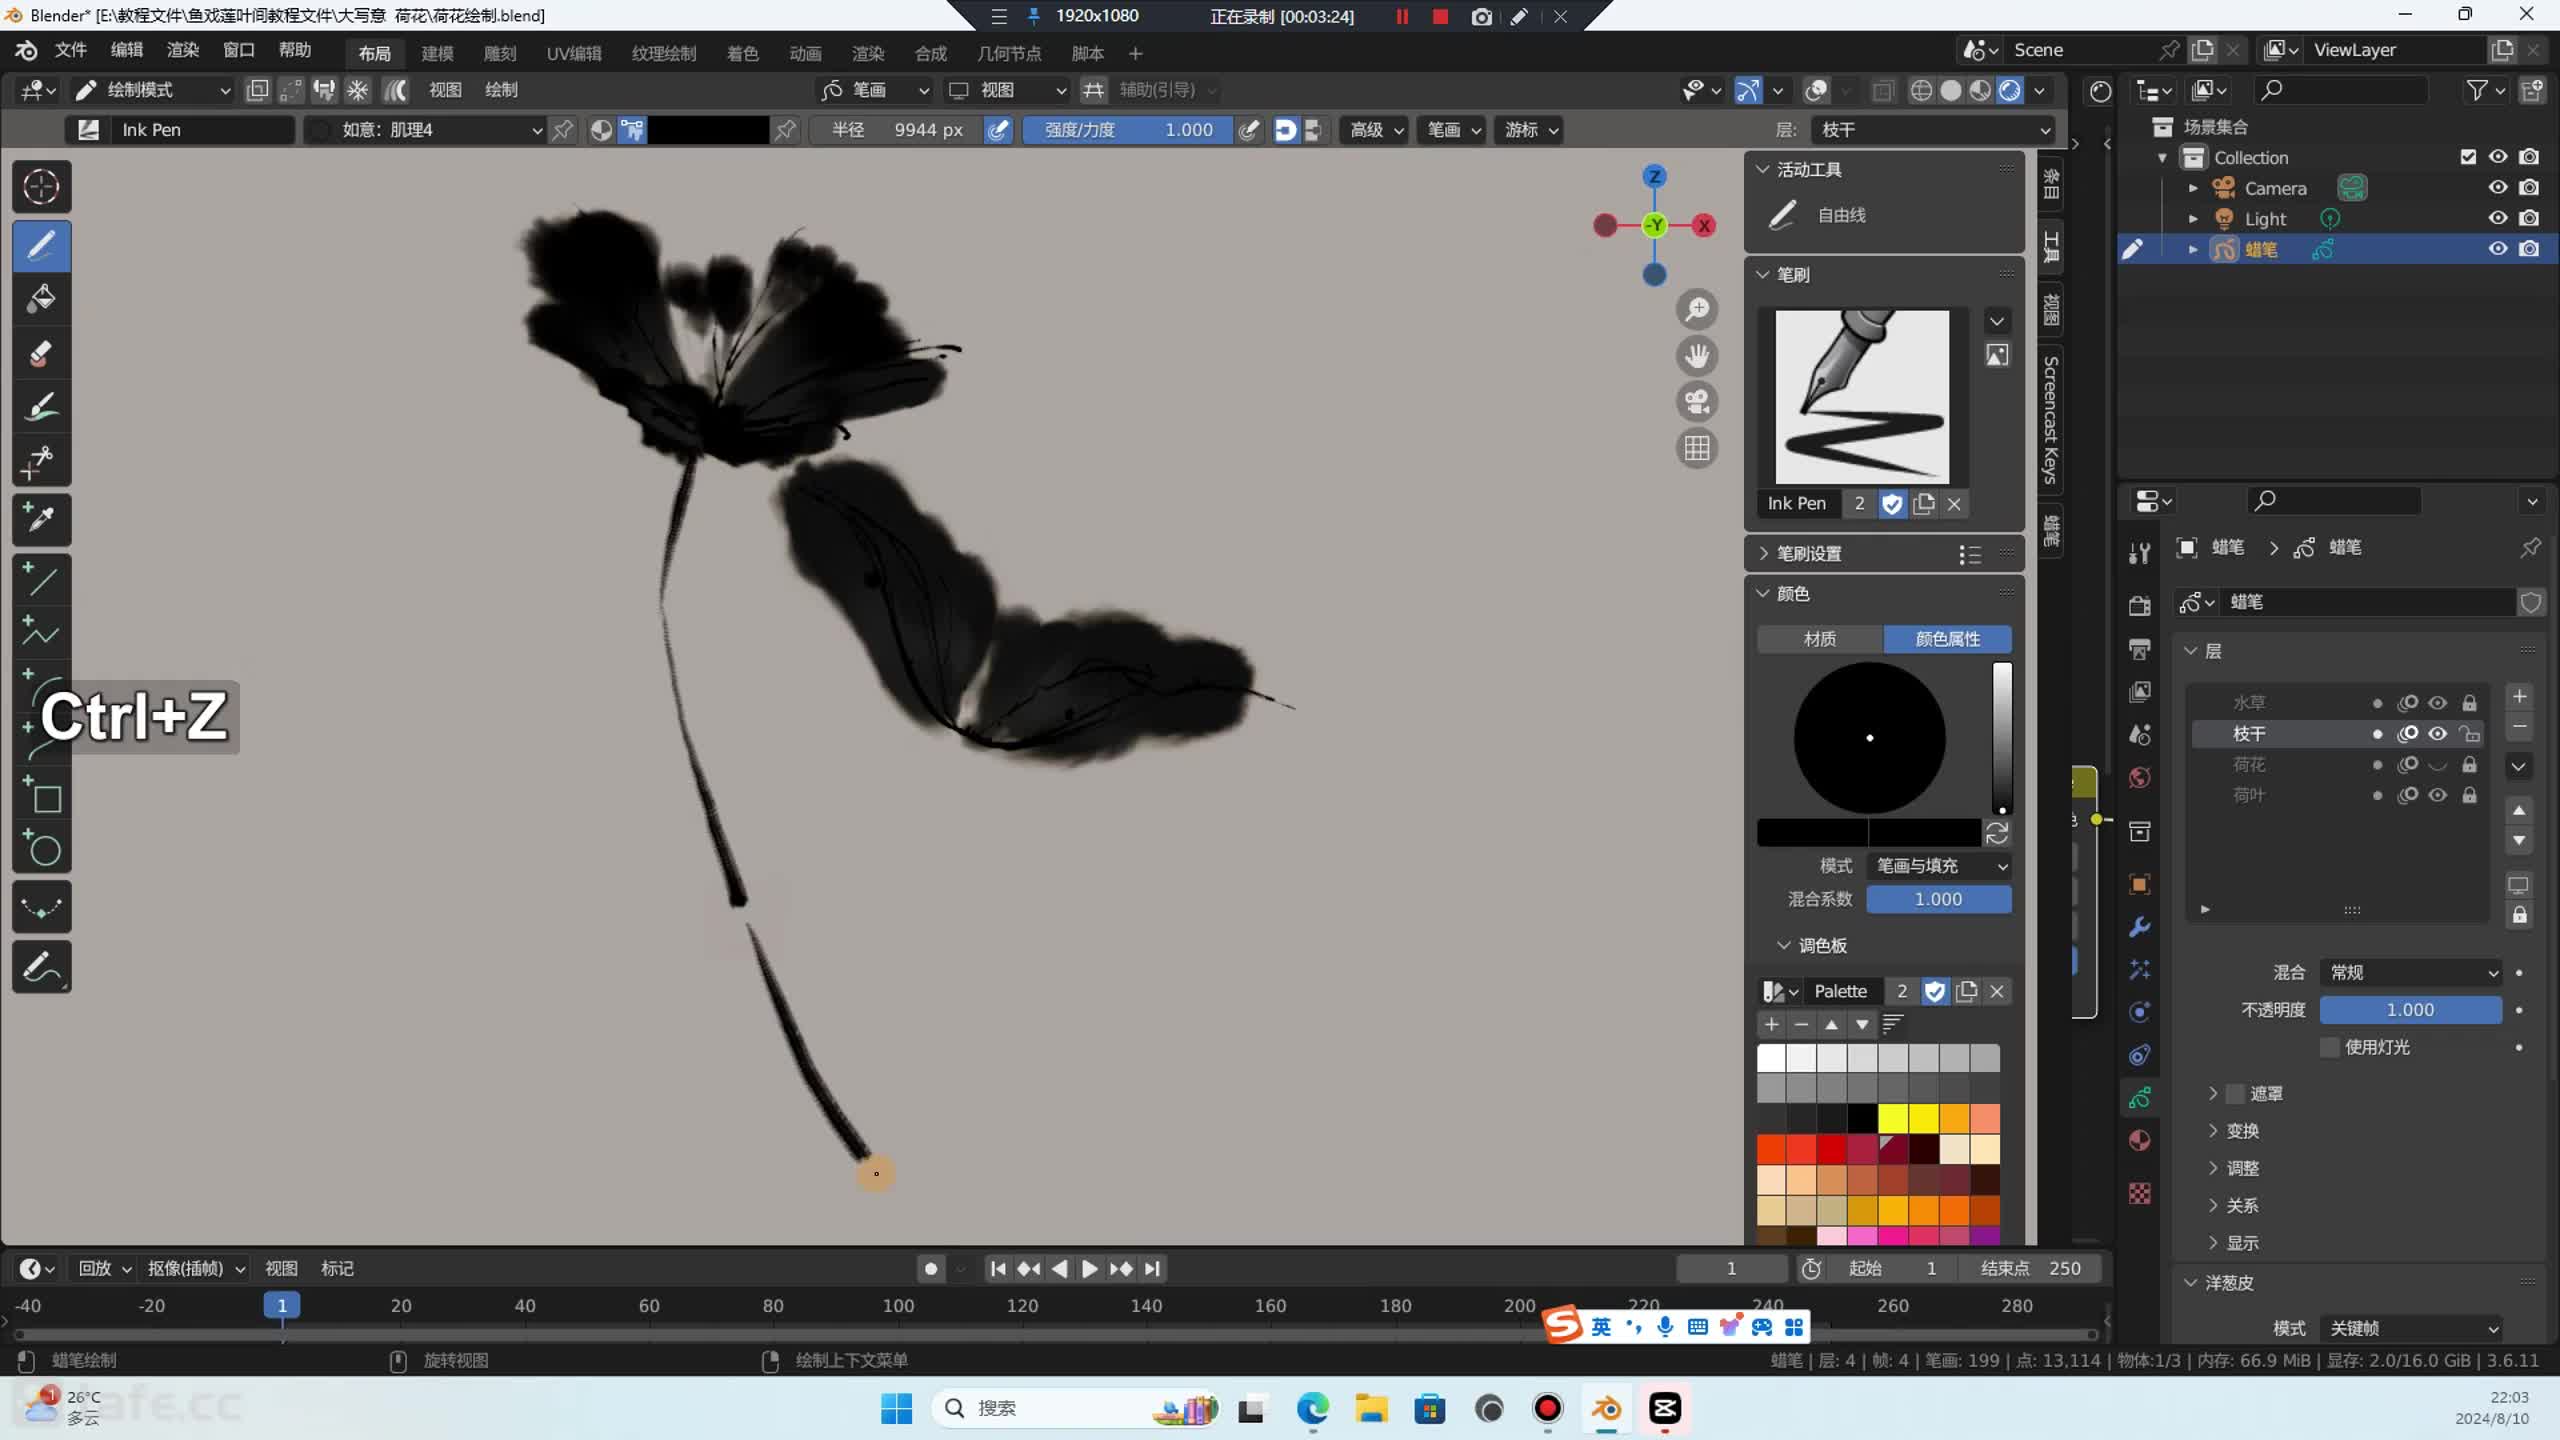Image resolution: width=2560 pixels, height=1440 pixels.
Task: Toggle visibility of the 枝干 layer
Action: pos(2438,734)
